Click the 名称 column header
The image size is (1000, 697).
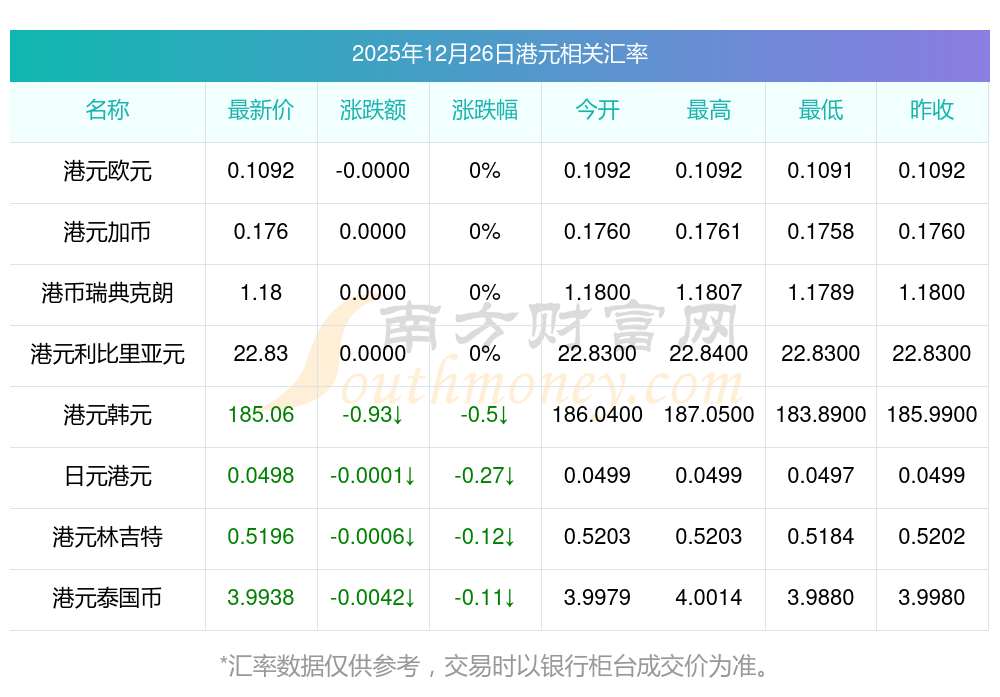coord(107,110)
